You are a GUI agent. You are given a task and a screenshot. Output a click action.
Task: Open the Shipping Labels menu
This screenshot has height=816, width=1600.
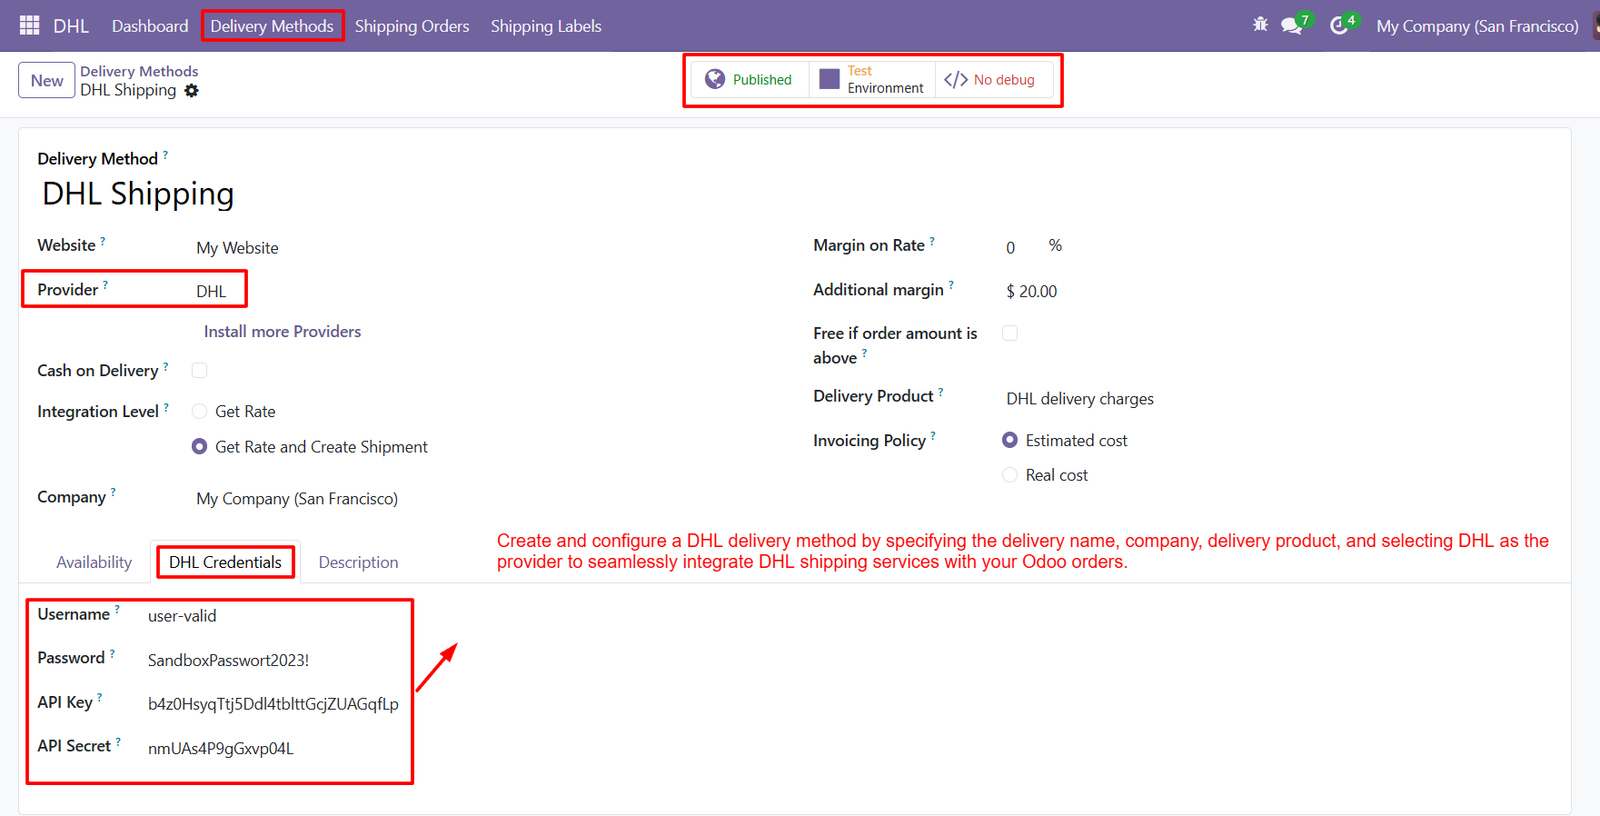point(546,26)
